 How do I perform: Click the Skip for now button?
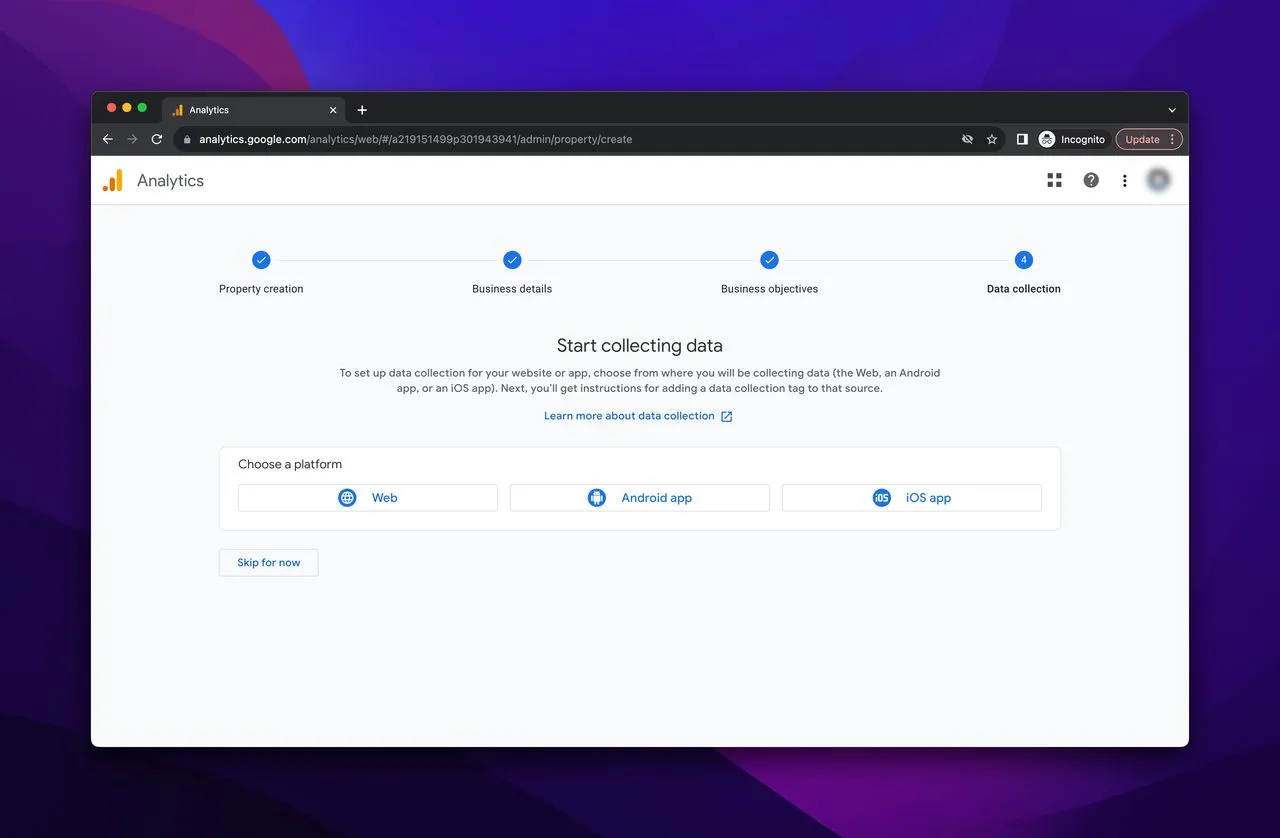[269, 563]
